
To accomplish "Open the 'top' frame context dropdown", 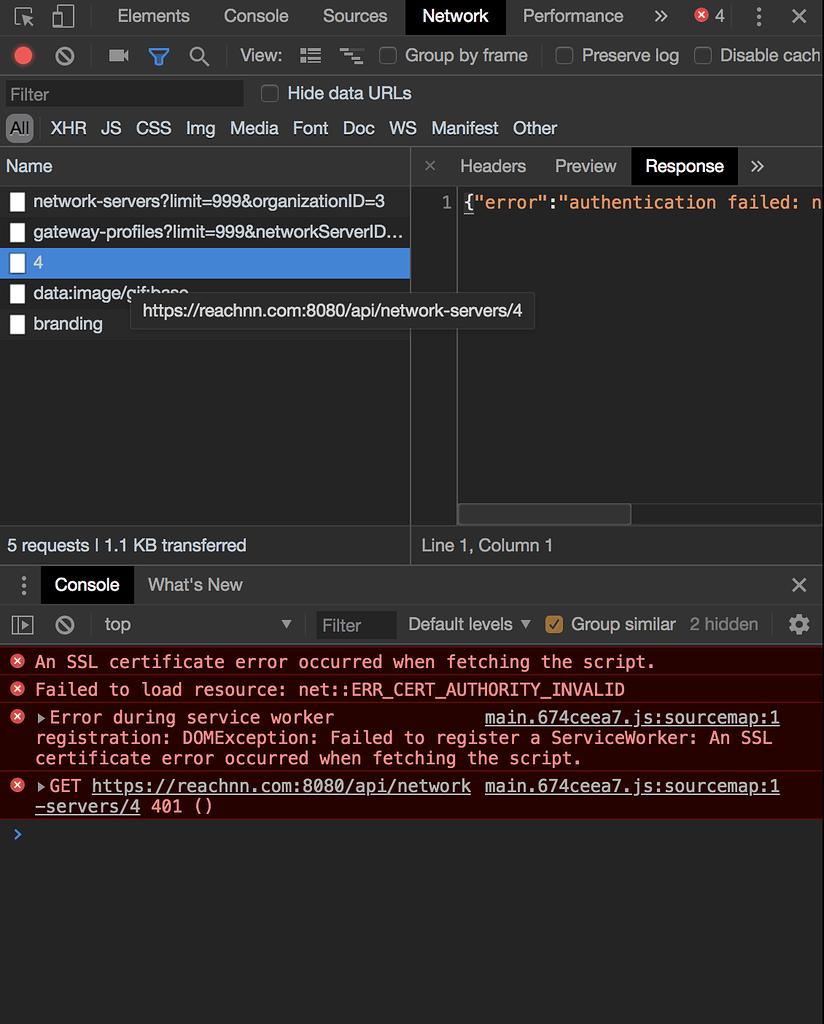I will tap(195, 624).
